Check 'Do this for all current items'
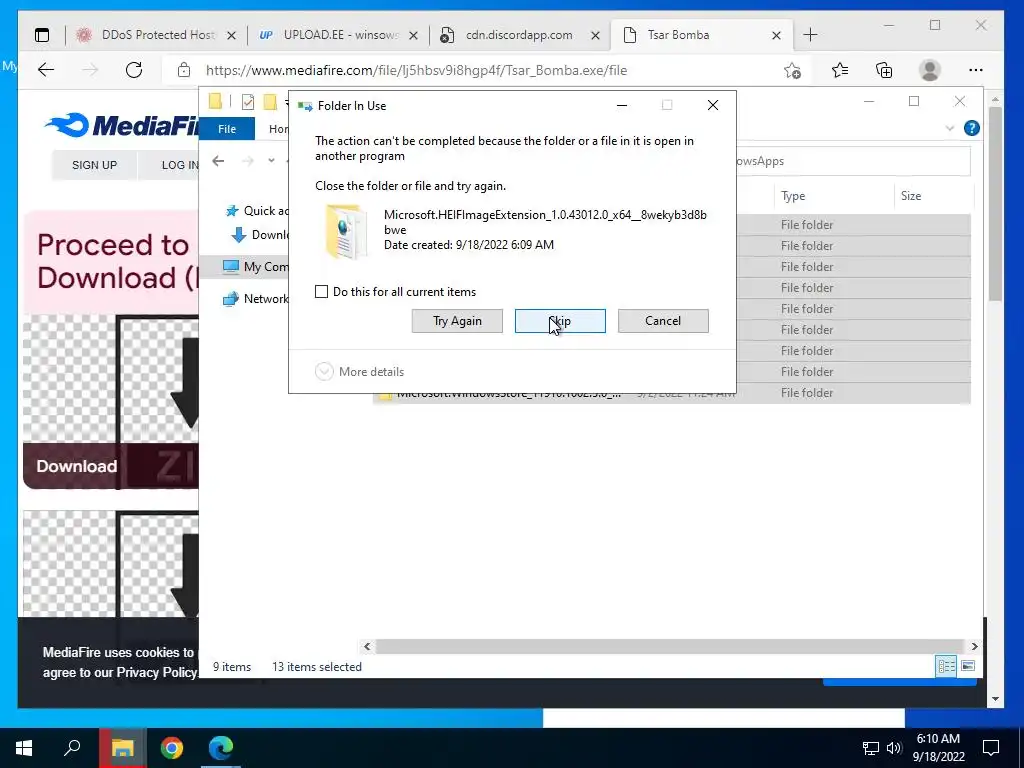Image resolution: width=1024 pixels, height=768 pixels. [321, 292]
